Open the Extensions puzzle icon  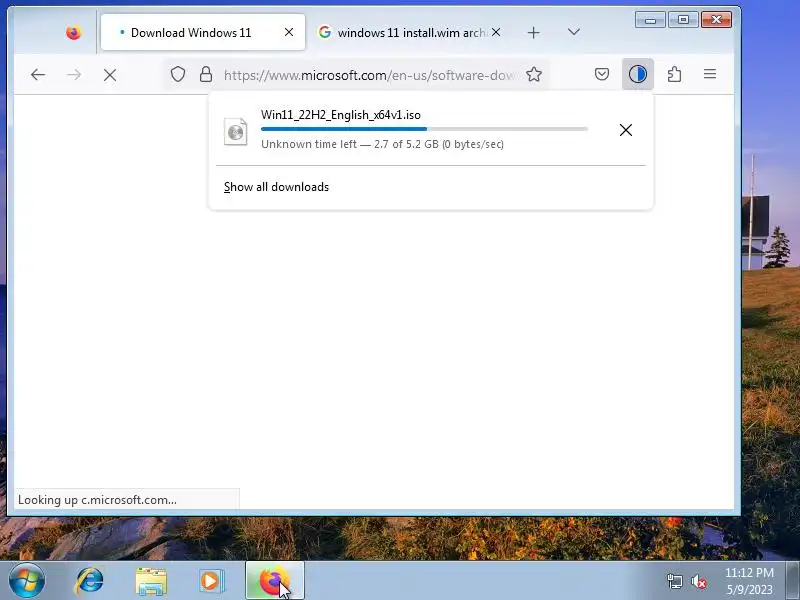tap(674, 74)
